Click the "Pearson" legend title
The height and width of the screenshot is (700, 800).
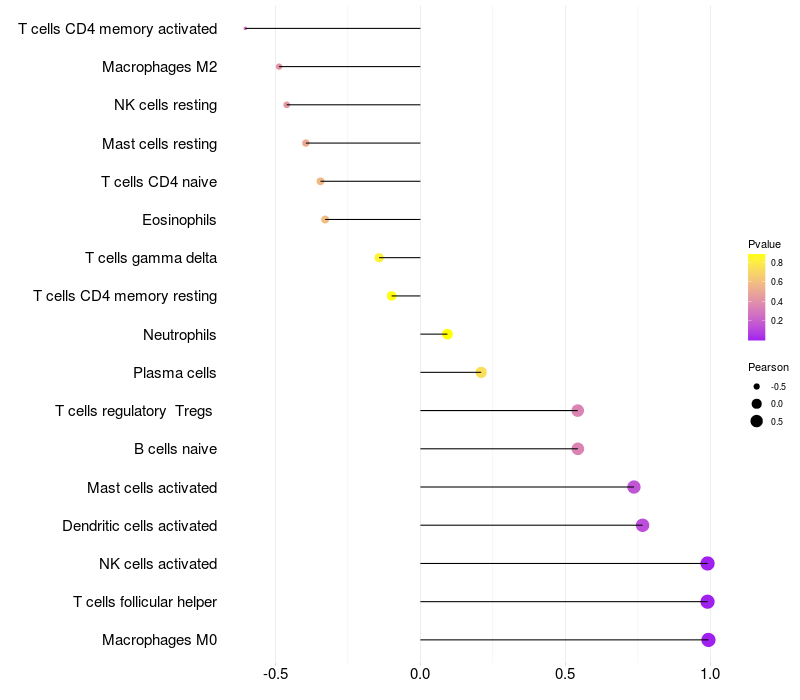coord(768,367)
